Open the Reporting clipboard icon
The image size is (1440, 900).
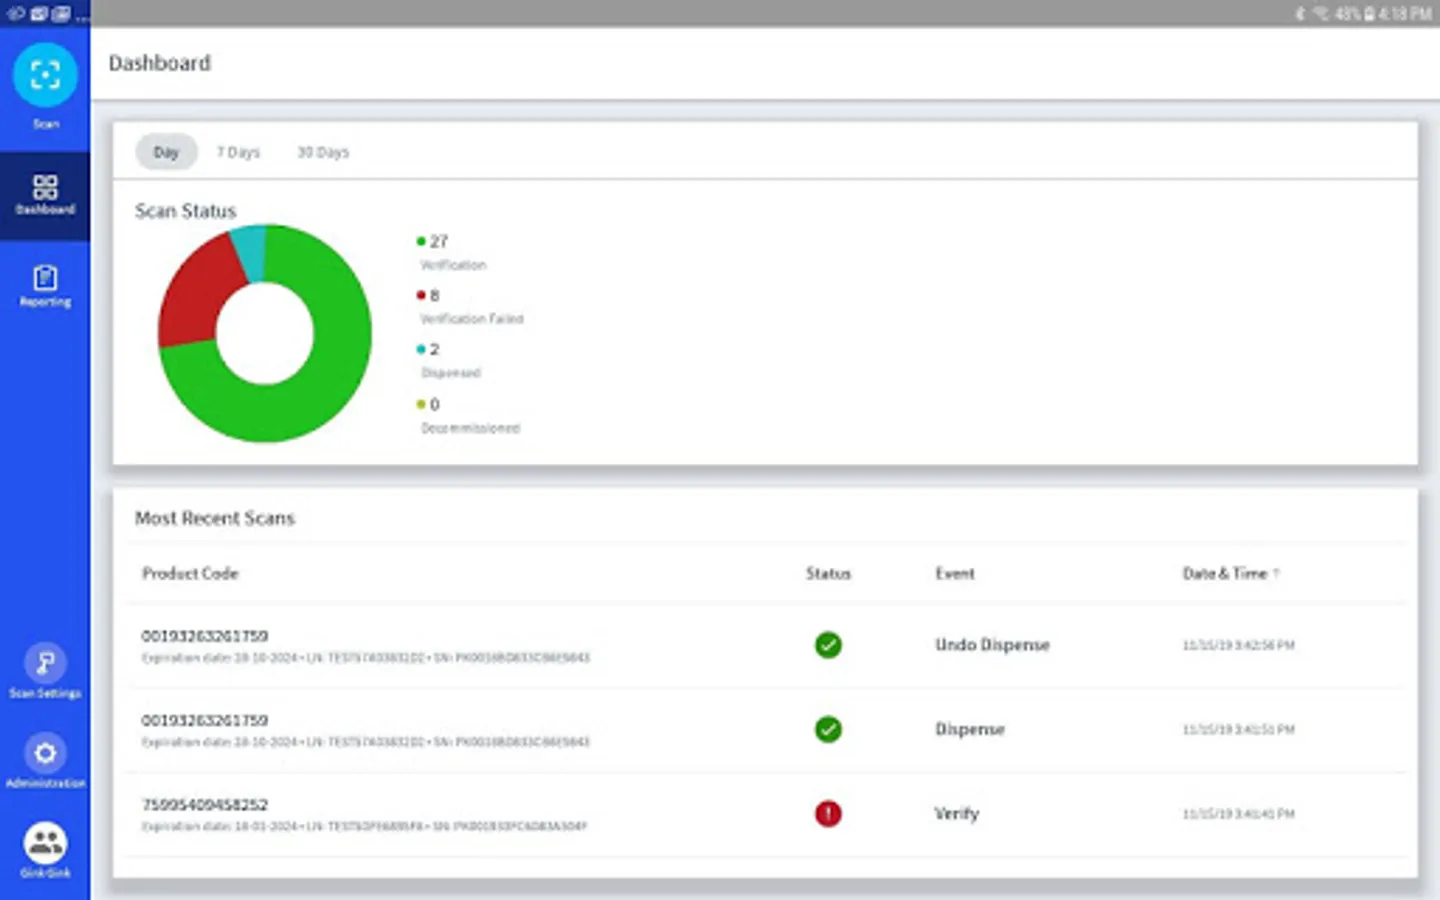coord(45,278)
